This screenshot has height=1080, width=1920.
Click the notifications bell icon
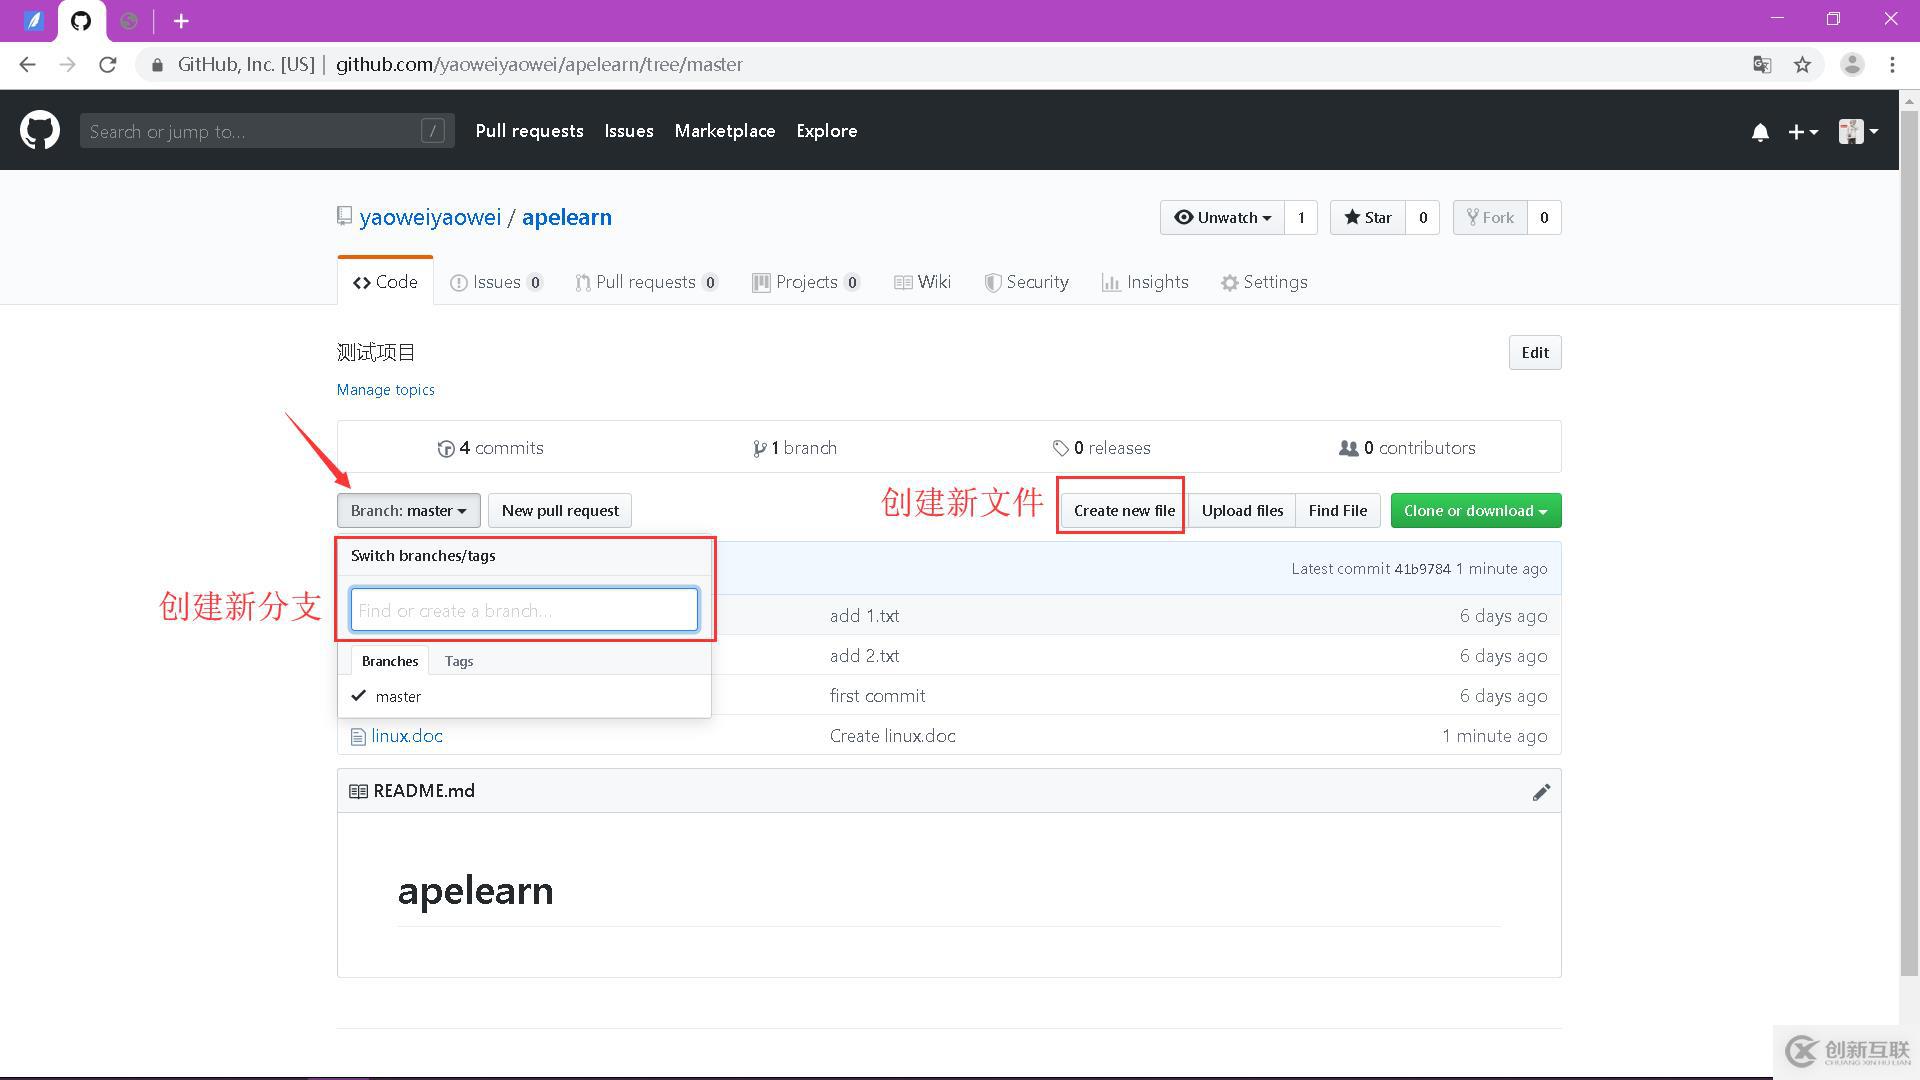1760,131
